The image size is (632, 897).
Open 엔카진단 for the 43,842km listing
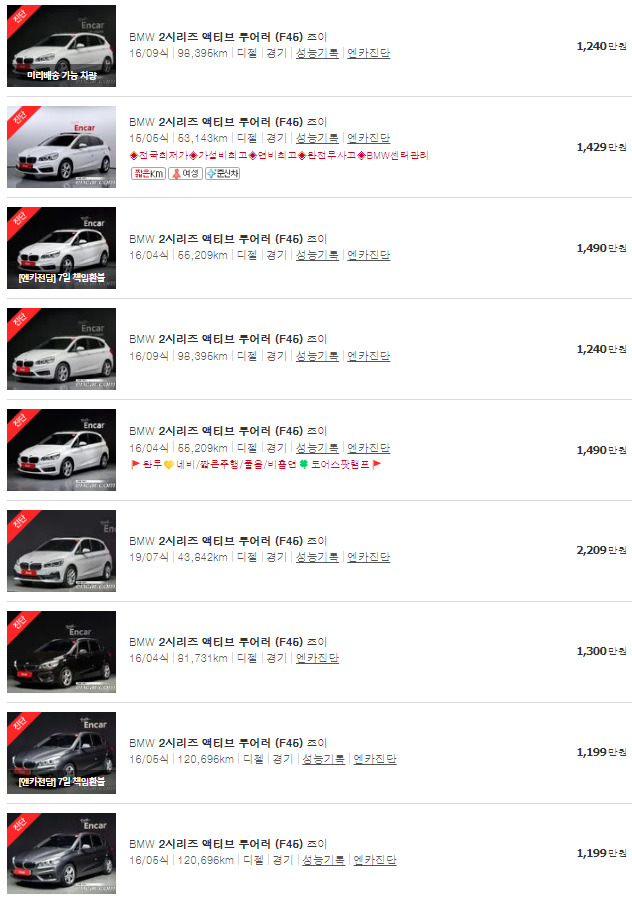pyautogui.click(x=368, y=557)
